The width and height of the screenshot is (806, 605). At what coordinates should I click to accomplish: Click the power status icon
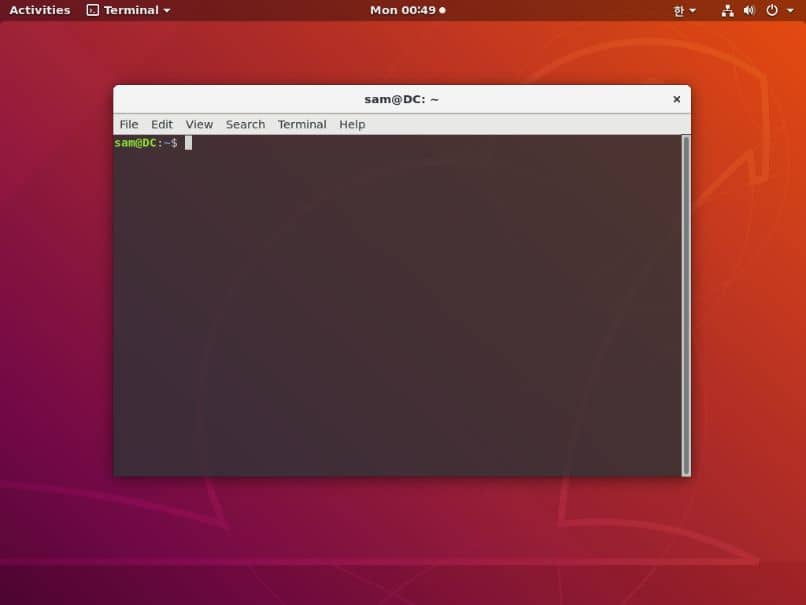[769, 10]
